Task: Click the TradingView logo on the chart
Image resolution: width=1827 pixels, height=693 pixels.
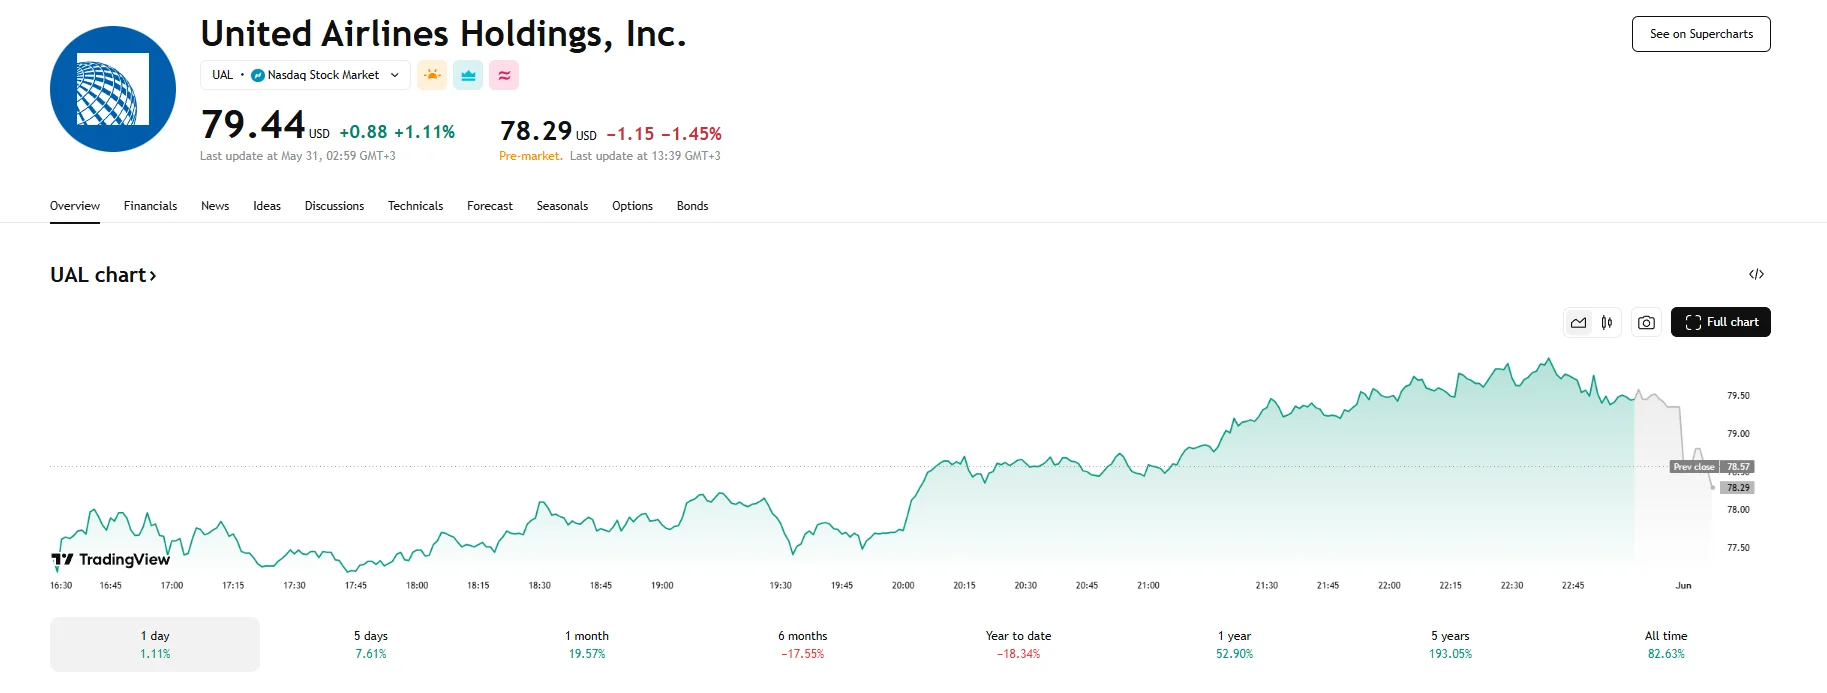Action: pyautogui.click(x=110, y=560)
